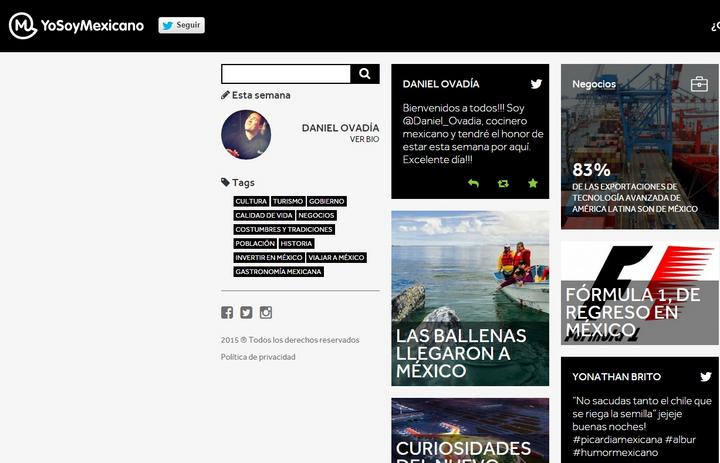Screen dimensions: 720x463
Task: Open the VER BIO link
Action: [x=364, y=140]
